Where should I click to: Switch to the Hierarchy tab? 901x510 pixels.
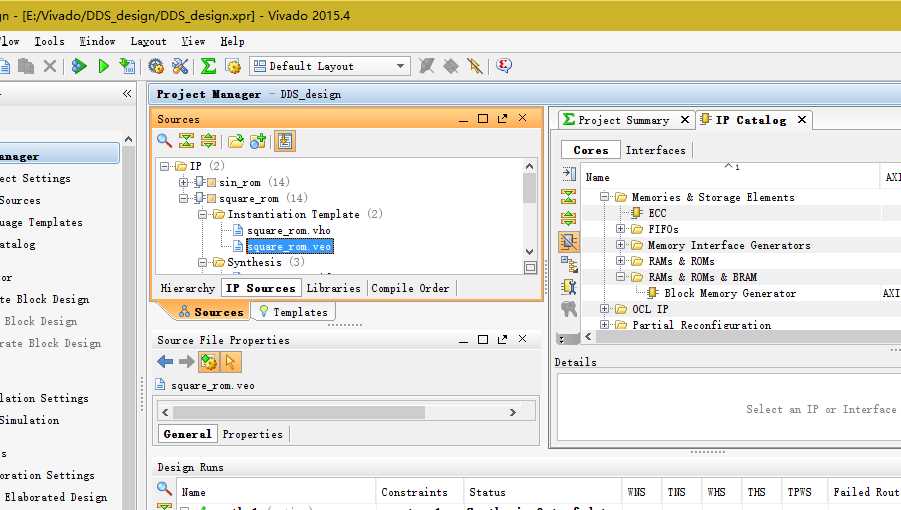187,288
